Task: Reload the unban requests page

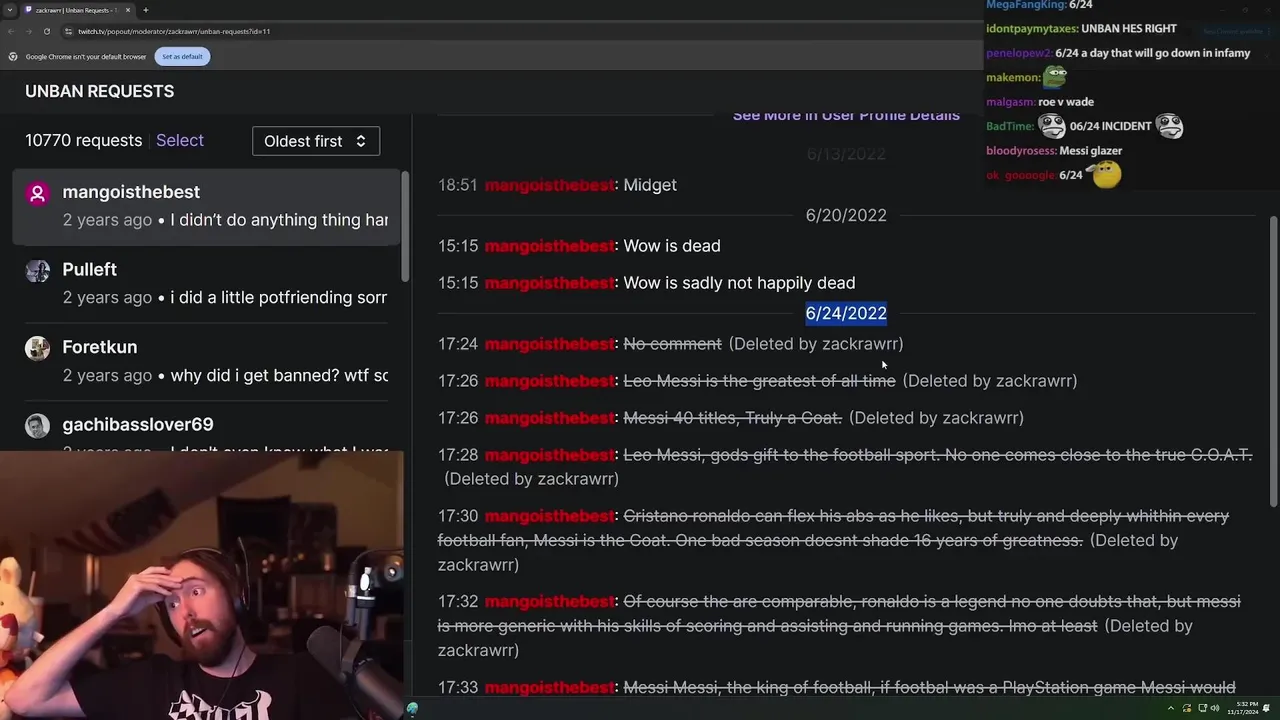Action: (46, 31)
